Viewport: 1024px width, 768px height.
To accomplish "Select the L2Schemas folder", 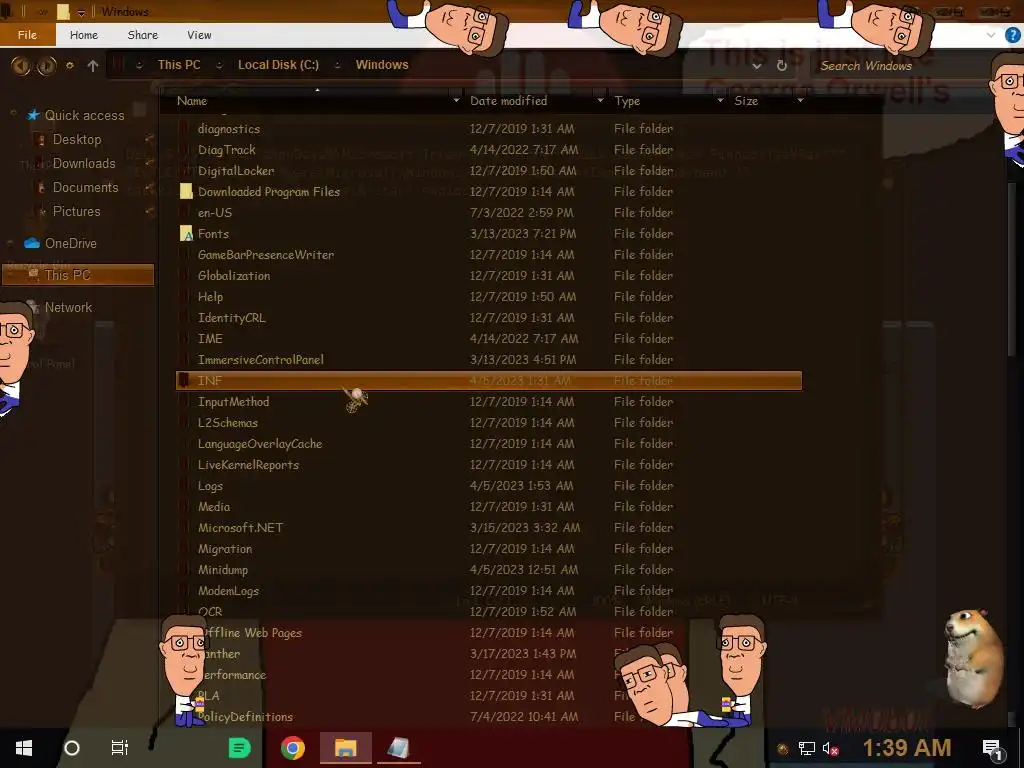I will (228, 423).
